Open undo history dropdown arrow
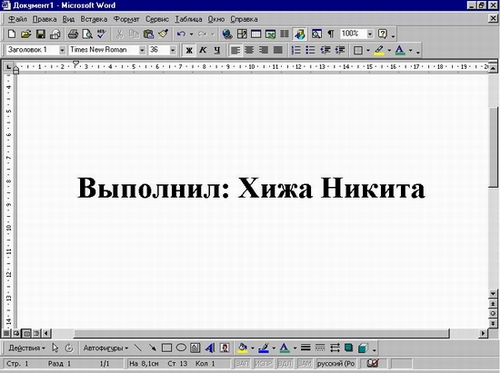500x373 pixels. click(191, 34)
